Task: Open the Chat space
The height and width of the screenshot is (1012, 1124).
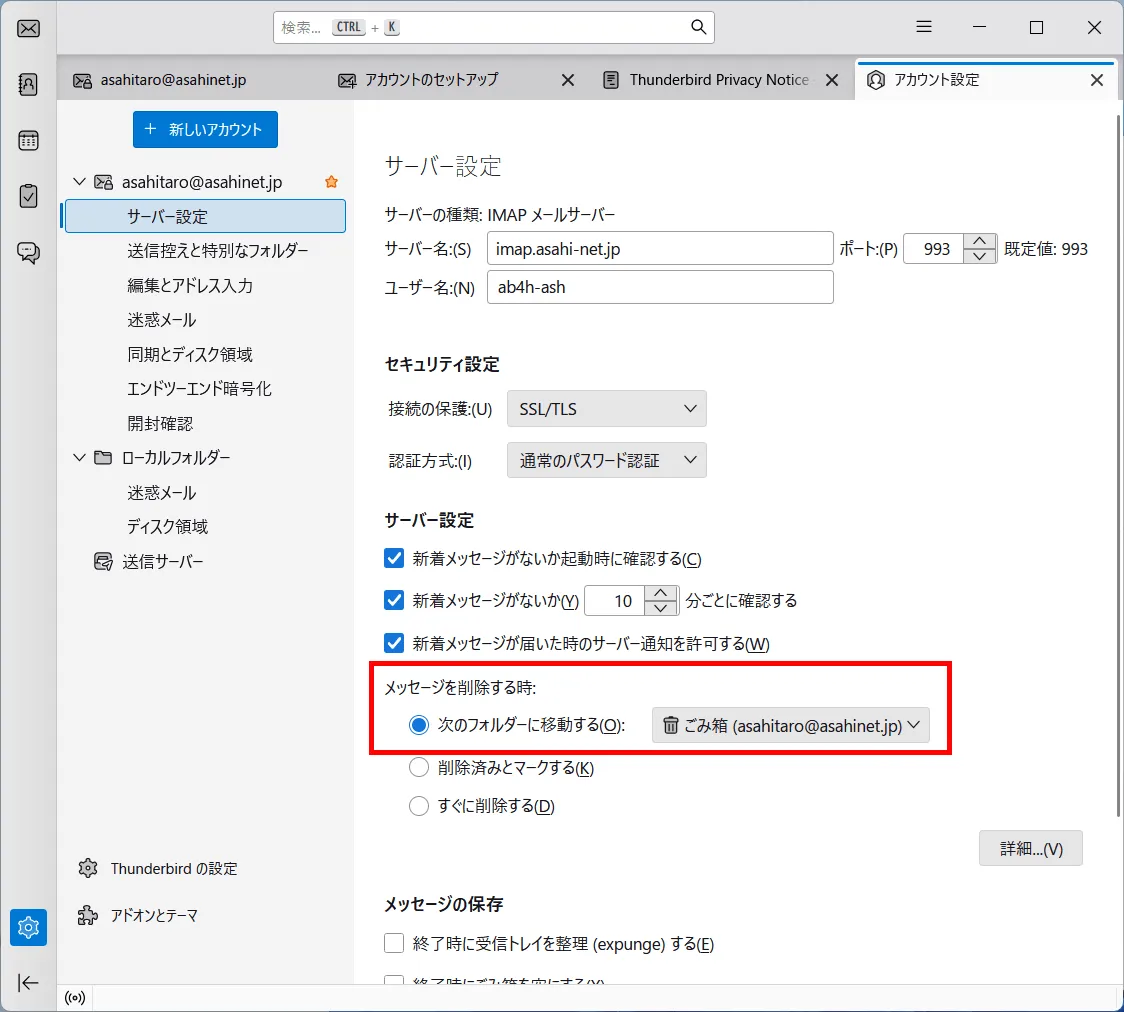Action: point(28,253)
